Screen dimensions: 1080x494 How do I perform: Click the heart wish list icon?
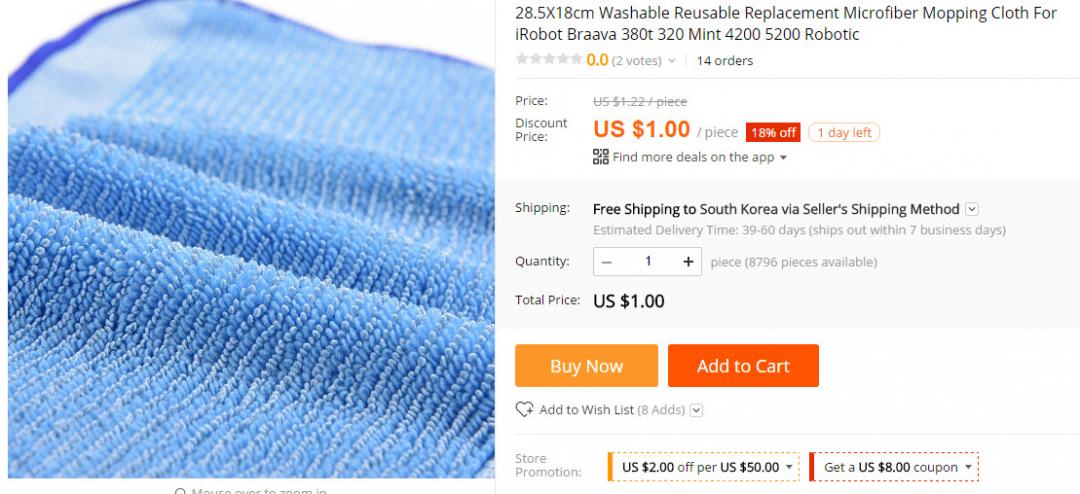(524, 410)
